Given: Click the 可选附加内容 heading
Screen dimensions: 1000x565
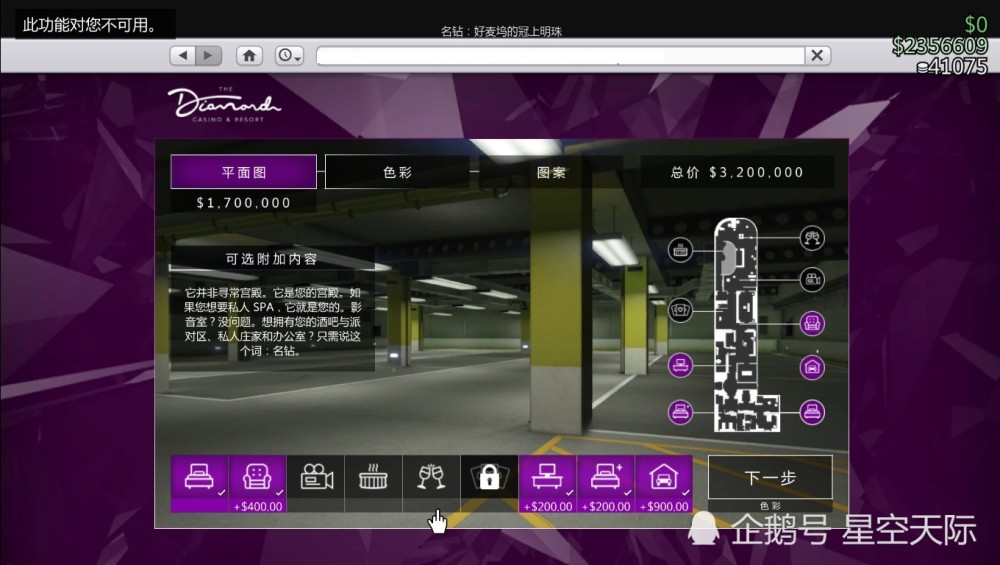Looking at the screenshot, I should coord(271,259).
